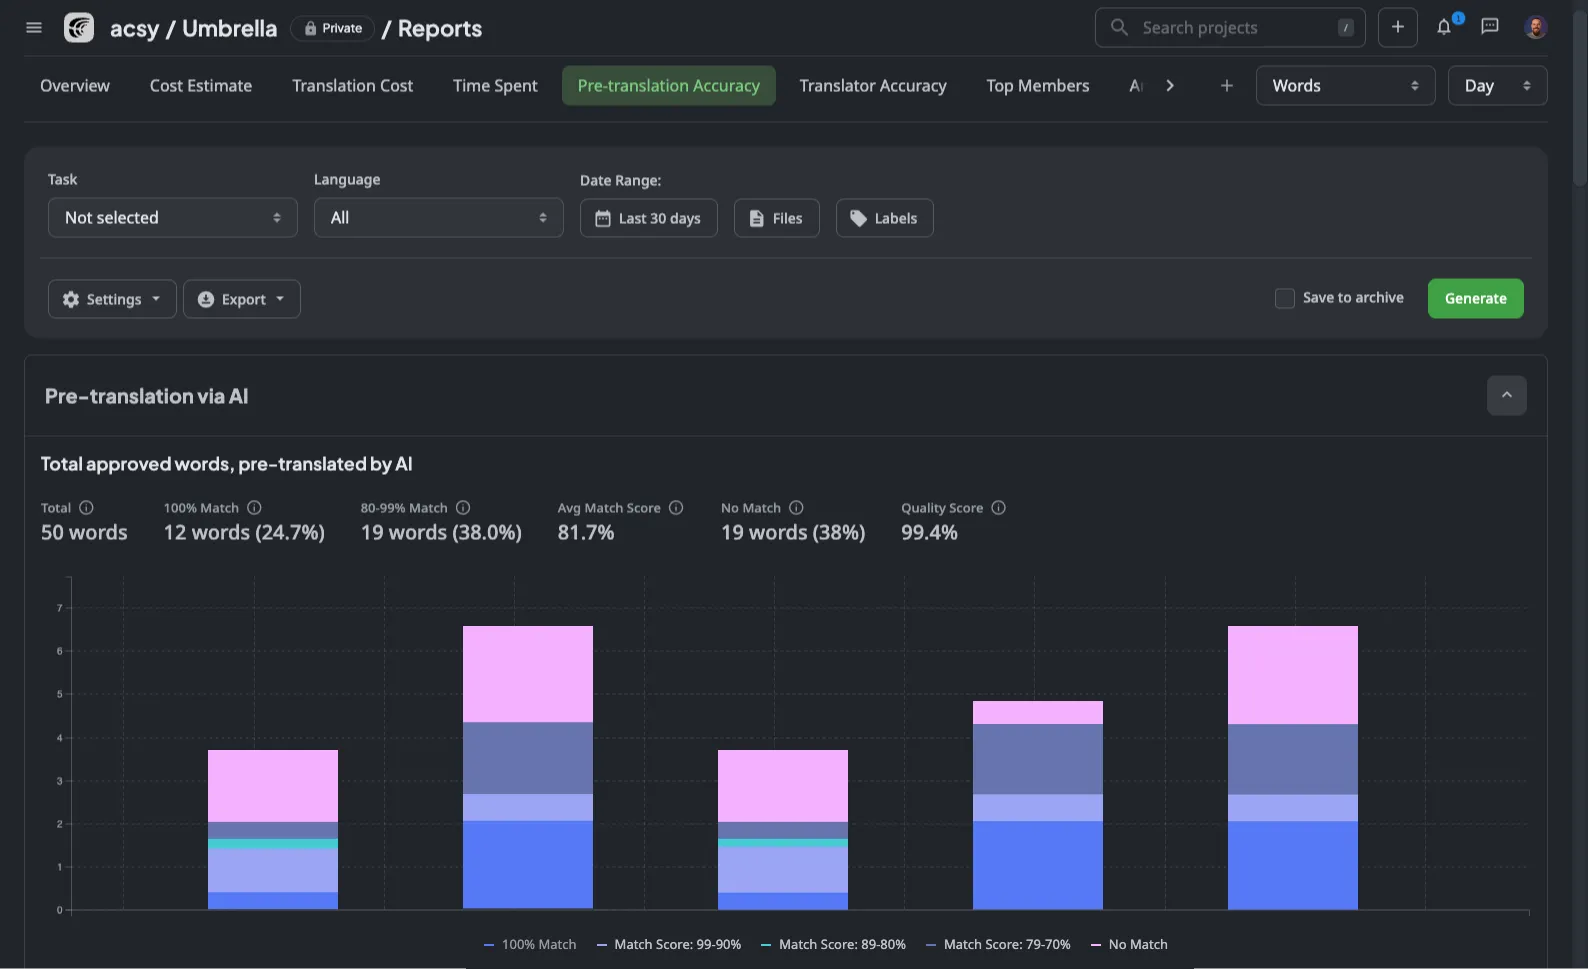Open the messages chat icon
The width and height of the screenshot is (1588, 969).
[1490, 27]
